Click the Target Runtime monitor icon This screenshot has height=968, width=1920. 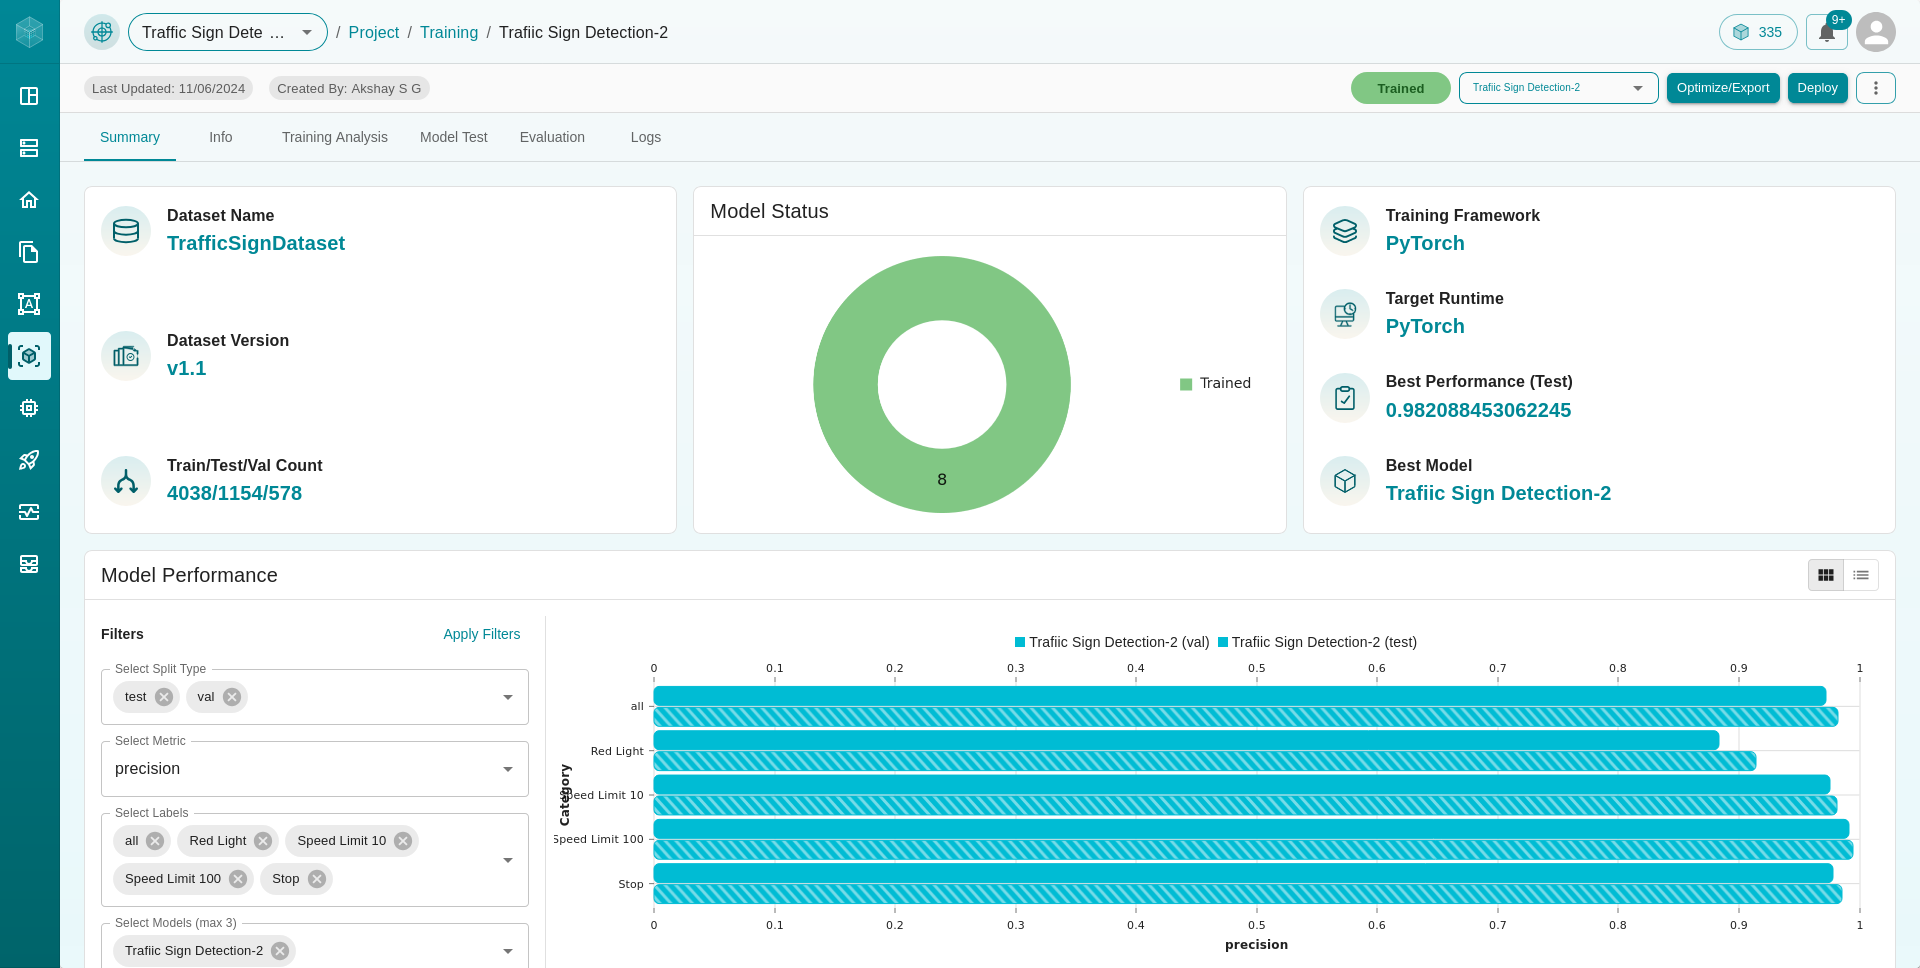[x=1345, y=314]
